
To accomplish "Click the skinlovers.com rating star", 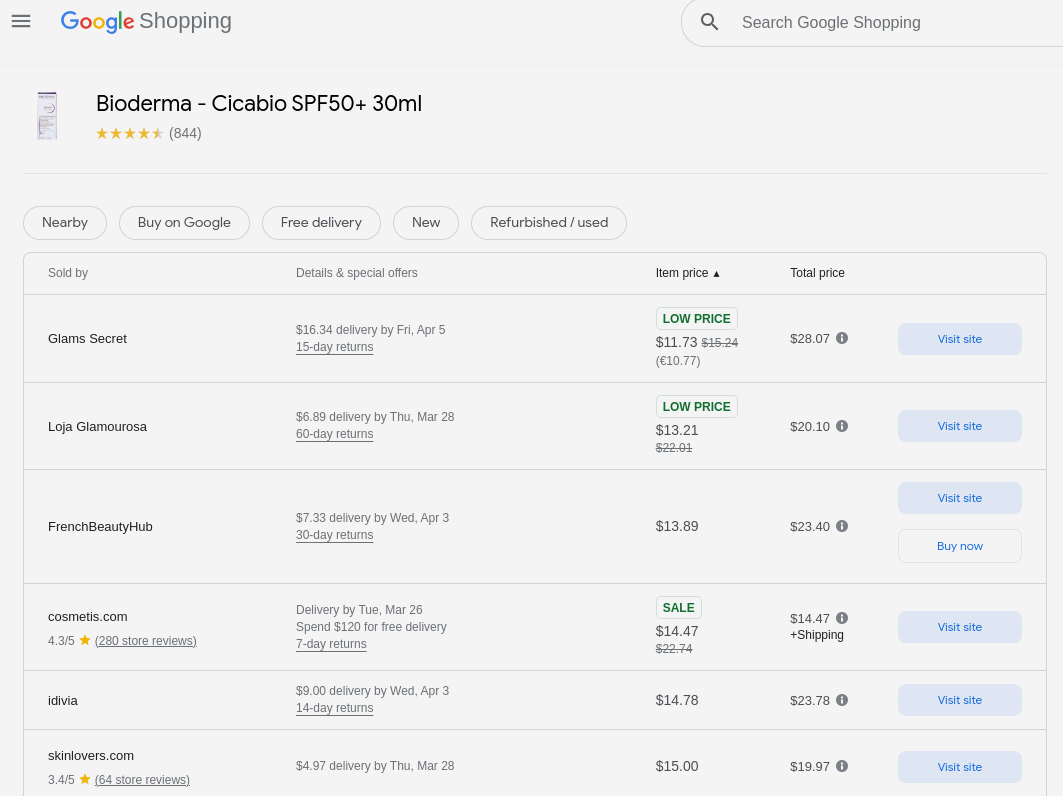I will [85, 779].
